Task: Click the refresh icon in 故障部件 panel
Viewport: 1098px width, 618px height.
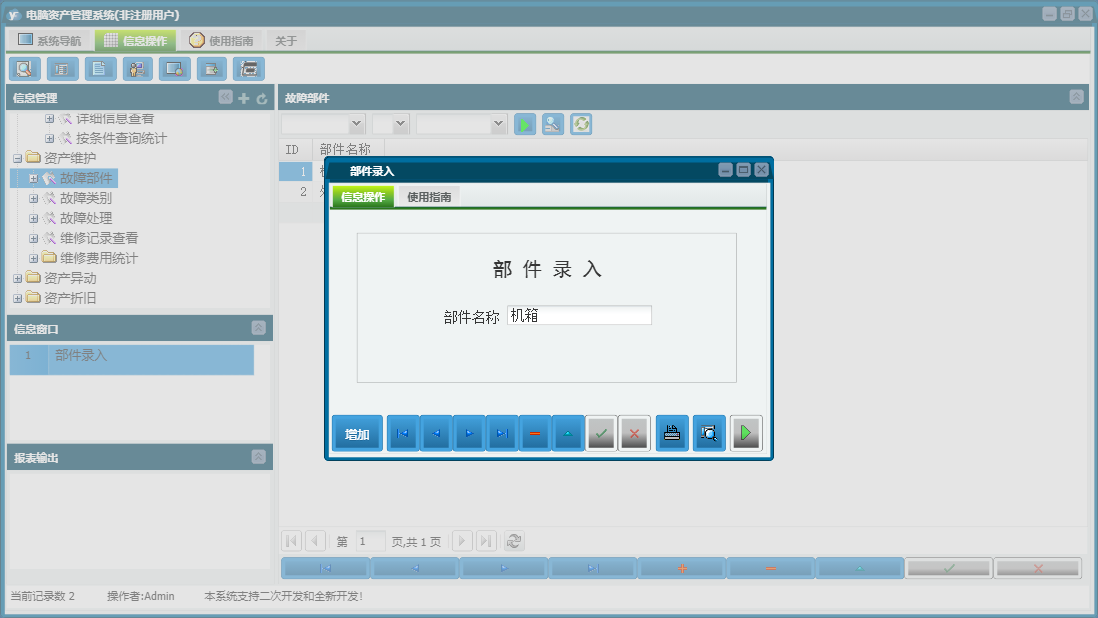Action: [581, 124]
